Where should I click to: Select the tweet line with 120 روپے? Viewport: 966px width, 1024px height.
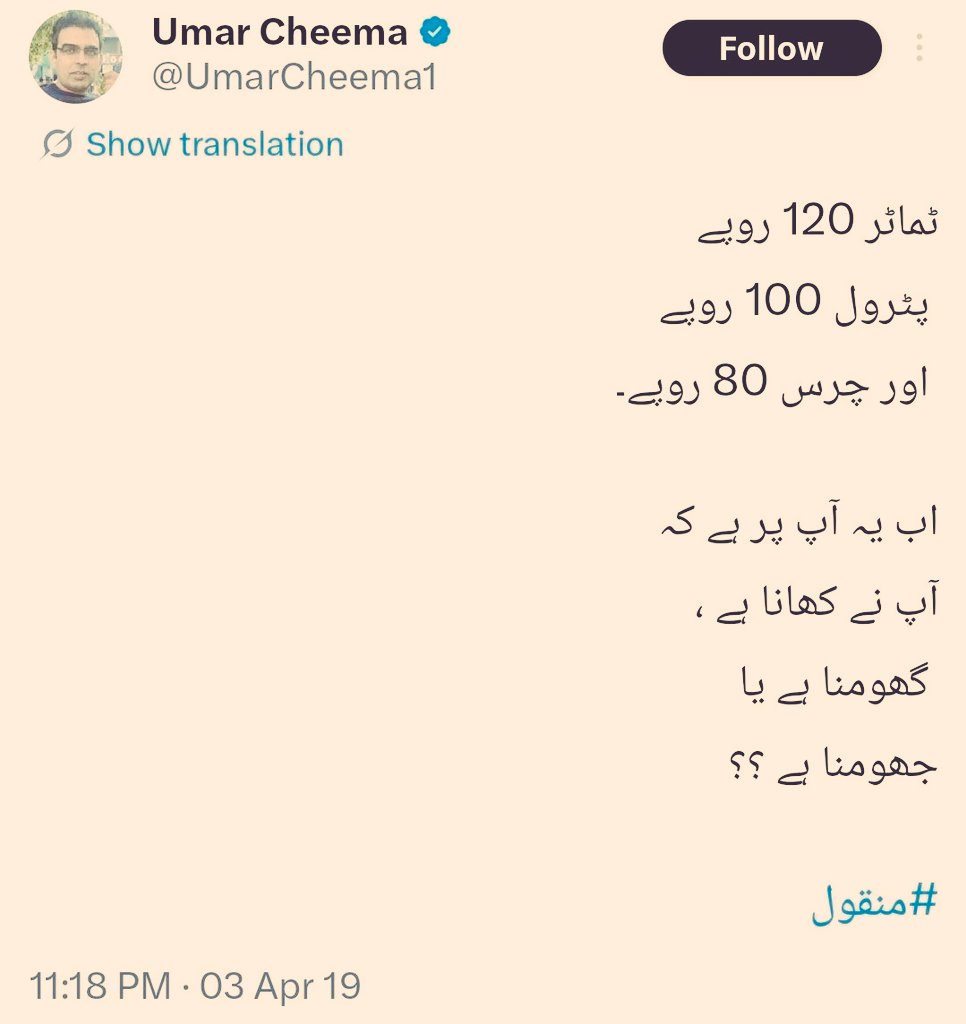(x=818, y=223)
